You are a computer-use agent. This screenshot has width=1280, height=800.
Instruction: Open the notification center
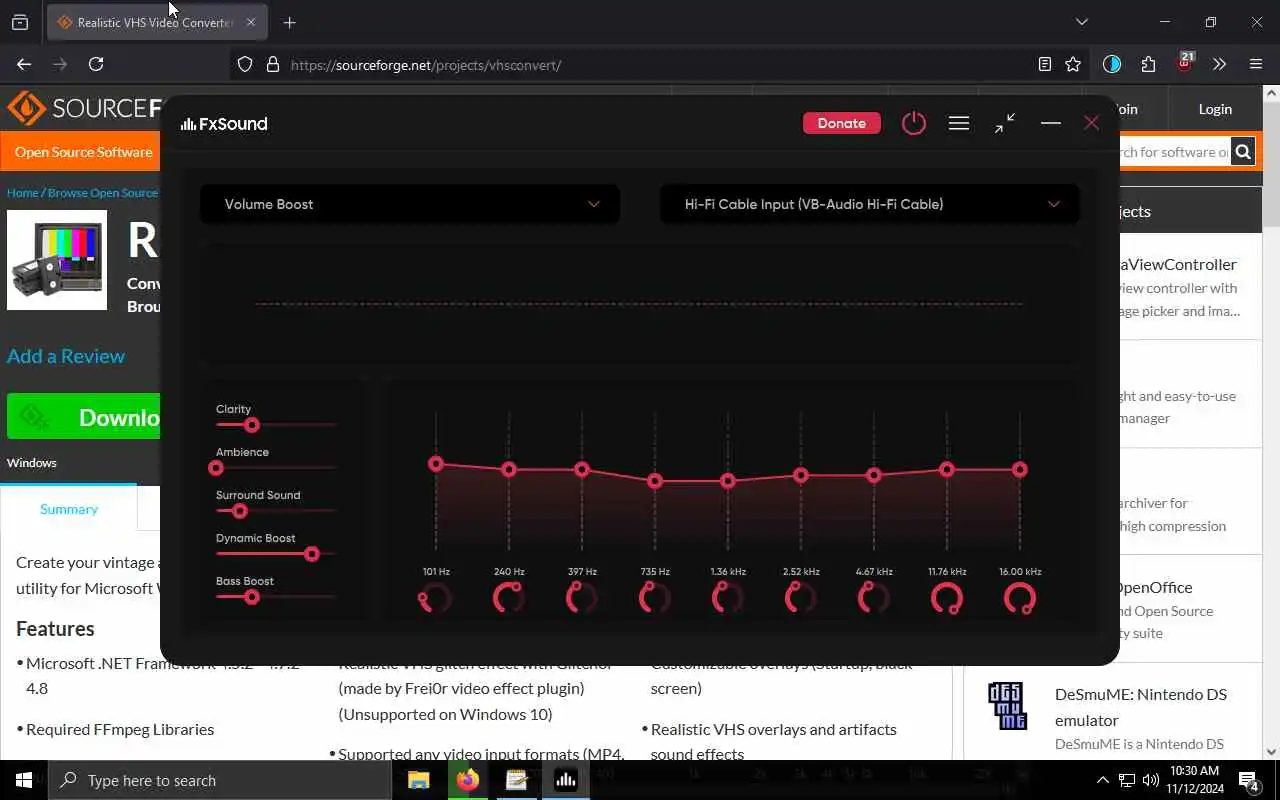click(x=1249, y=780)
